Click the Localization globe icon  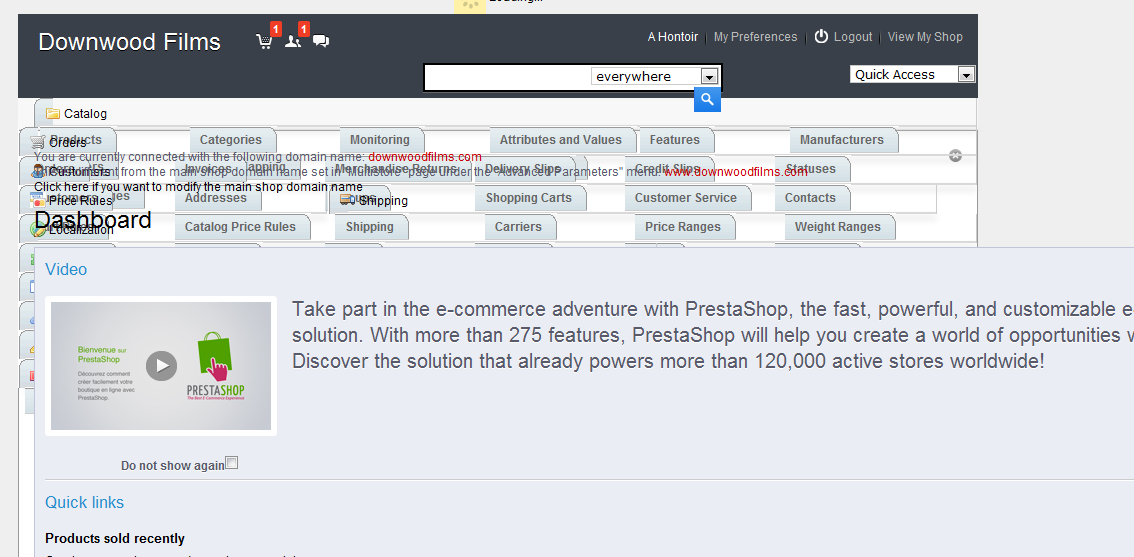pyautogui.click(x=38, y=230)
